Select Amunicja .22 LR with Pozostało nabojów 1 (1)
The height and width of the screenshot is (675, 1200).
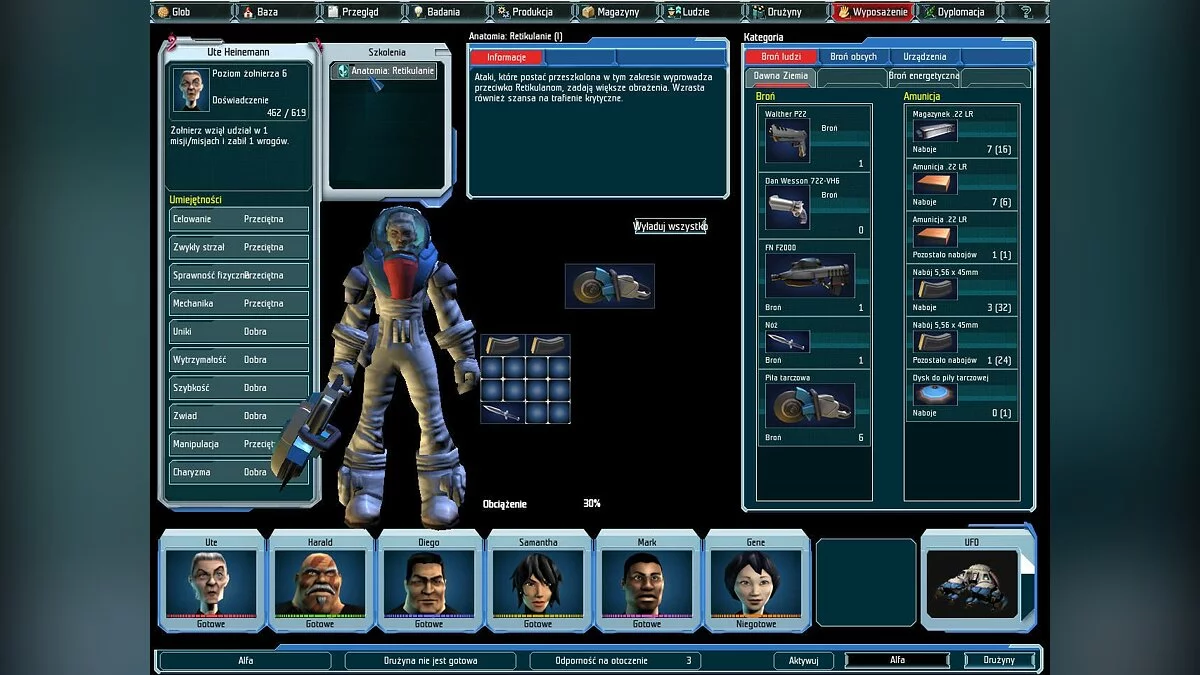click(935, 236)
